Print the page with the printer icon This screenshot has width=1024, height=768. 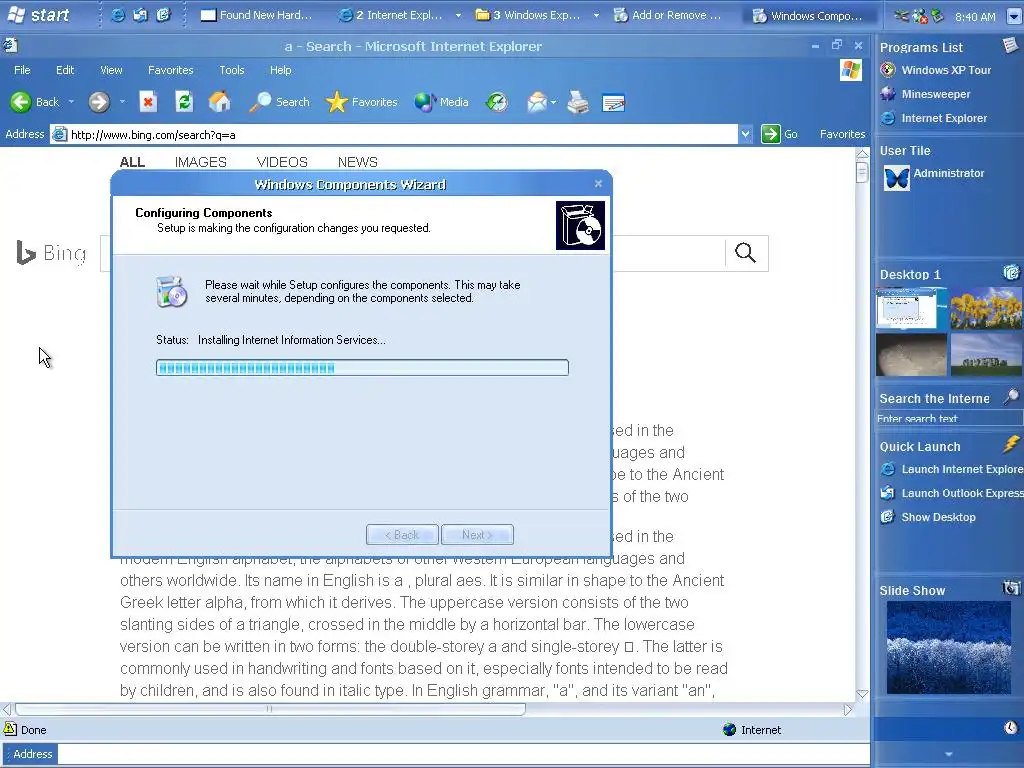[x=577, y=102]
